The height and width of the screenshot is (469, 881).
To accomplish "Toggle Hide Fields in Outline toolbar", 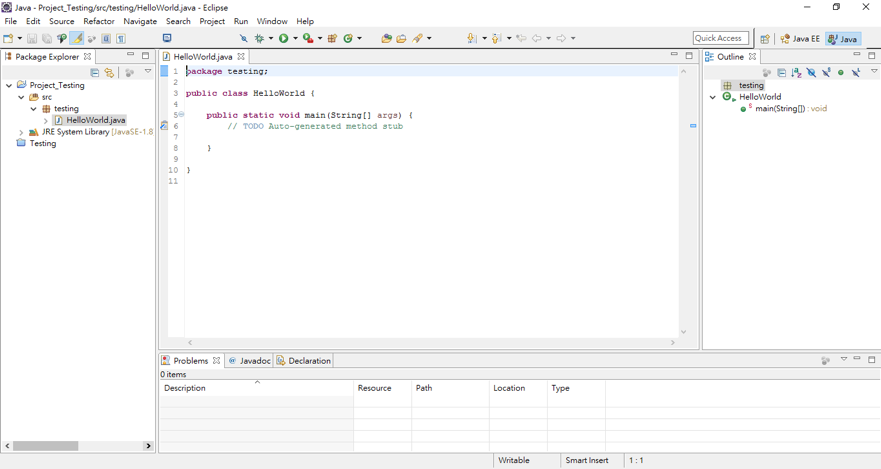I will (811, 72).
